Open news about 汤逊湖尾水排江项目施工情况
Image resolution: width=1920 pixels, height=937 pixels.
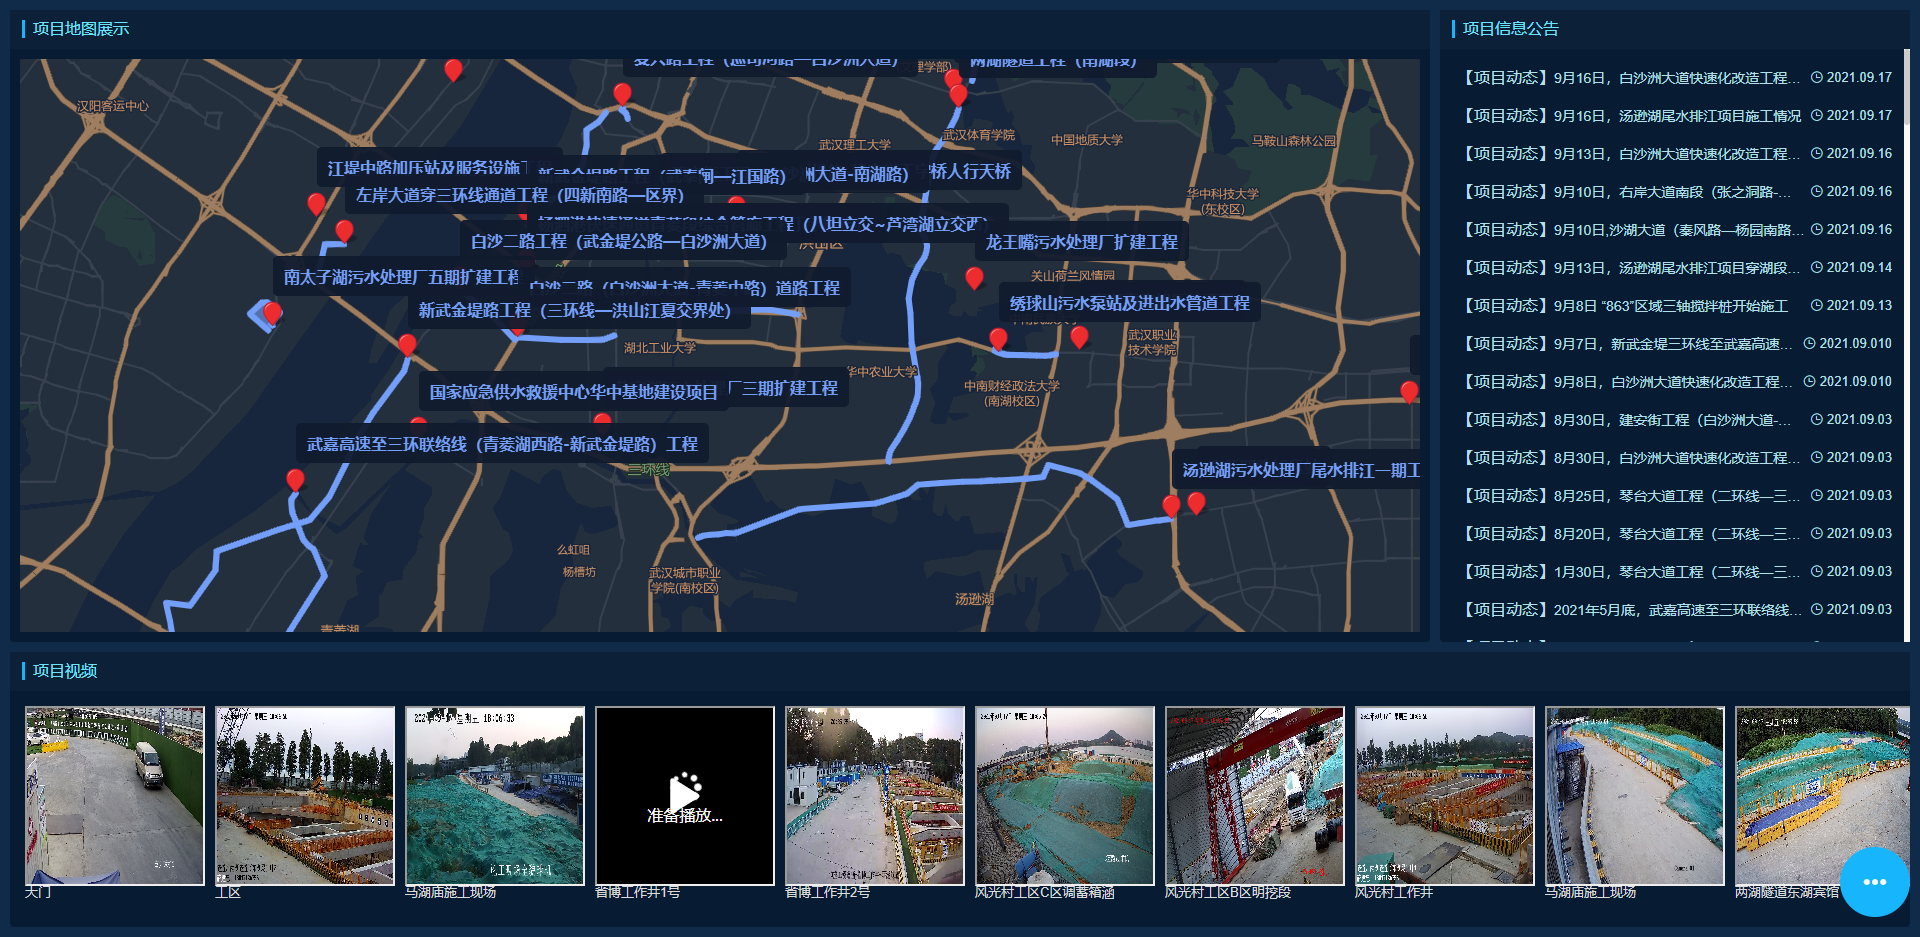point(1631,116)
